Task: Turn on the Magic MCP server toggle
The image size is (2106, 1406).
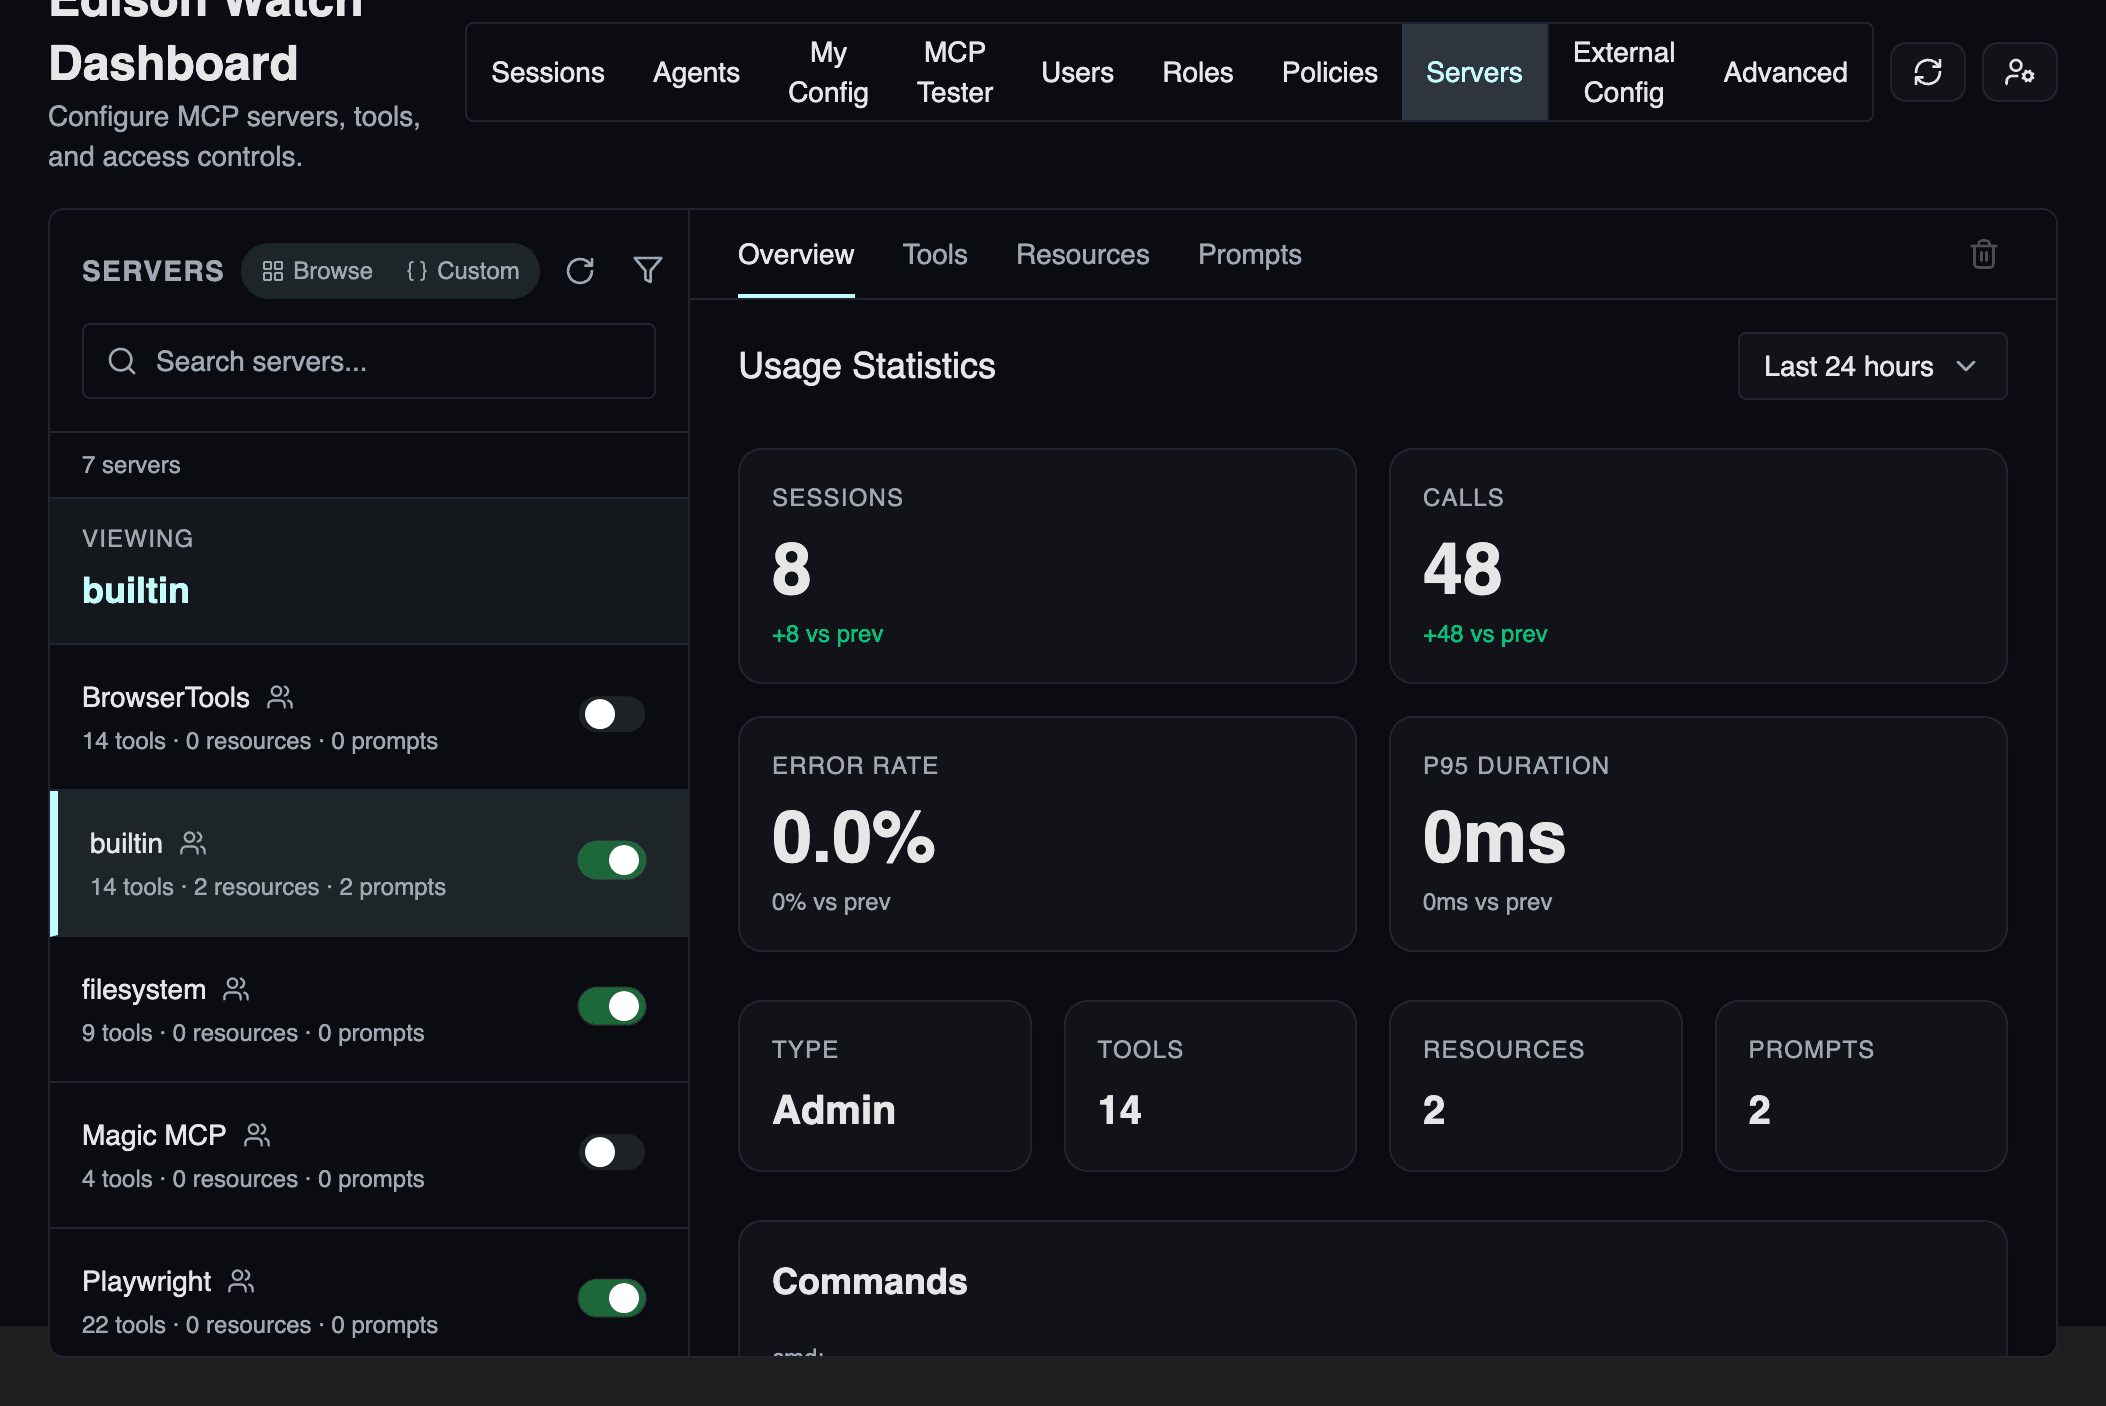Action: click(611, 1152)
